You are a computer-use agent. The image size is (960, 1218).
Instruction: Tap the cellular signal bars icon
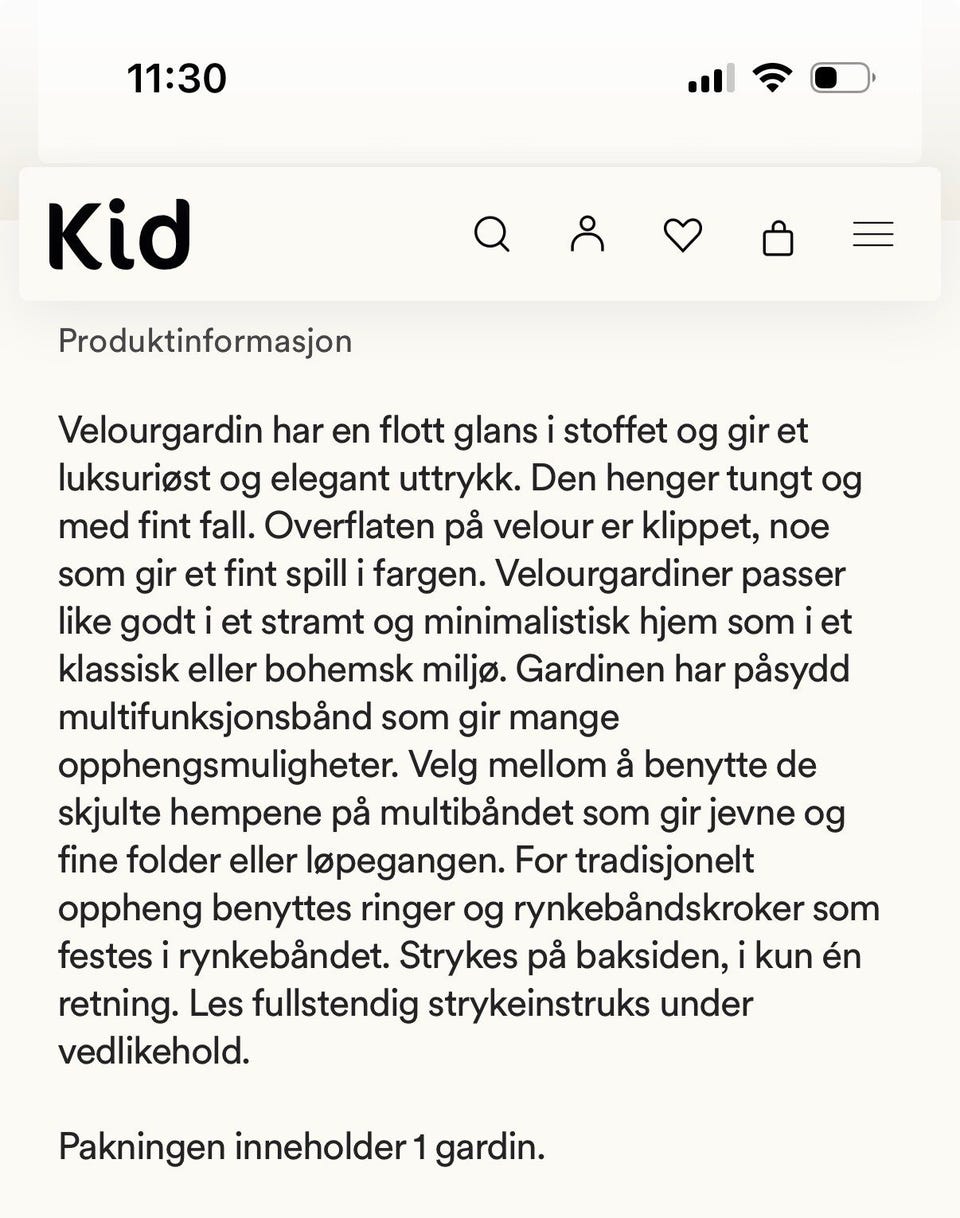pyautogui.click(x=711, y=78)
